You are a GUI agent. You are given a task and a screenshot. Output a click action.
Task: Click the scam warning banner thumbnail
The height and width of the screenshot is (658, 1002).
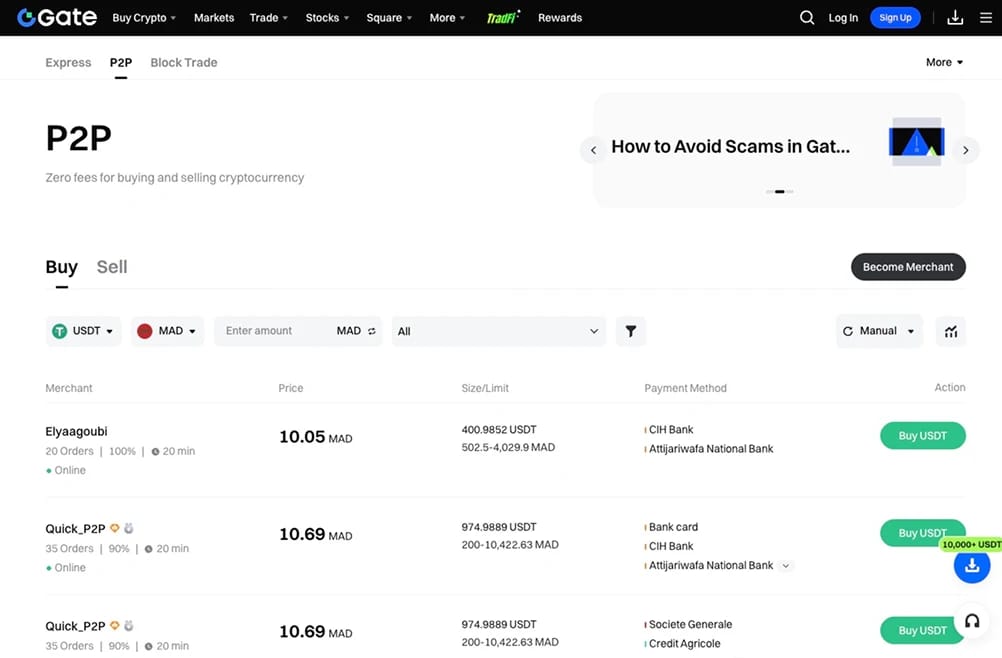pos(916,142)
